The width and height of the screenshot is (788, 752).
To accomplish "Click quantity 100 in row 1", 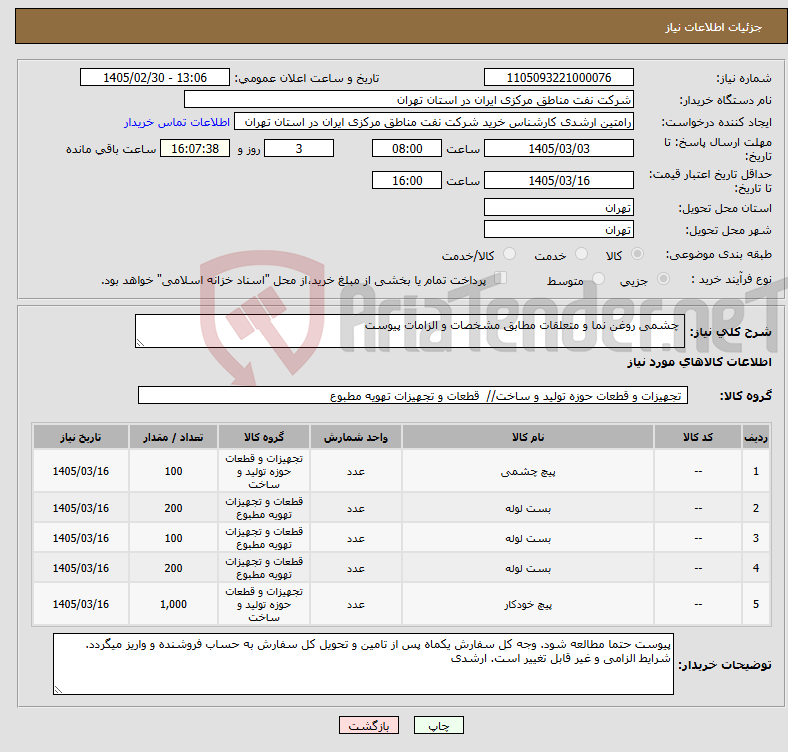I will coord(173,472).
